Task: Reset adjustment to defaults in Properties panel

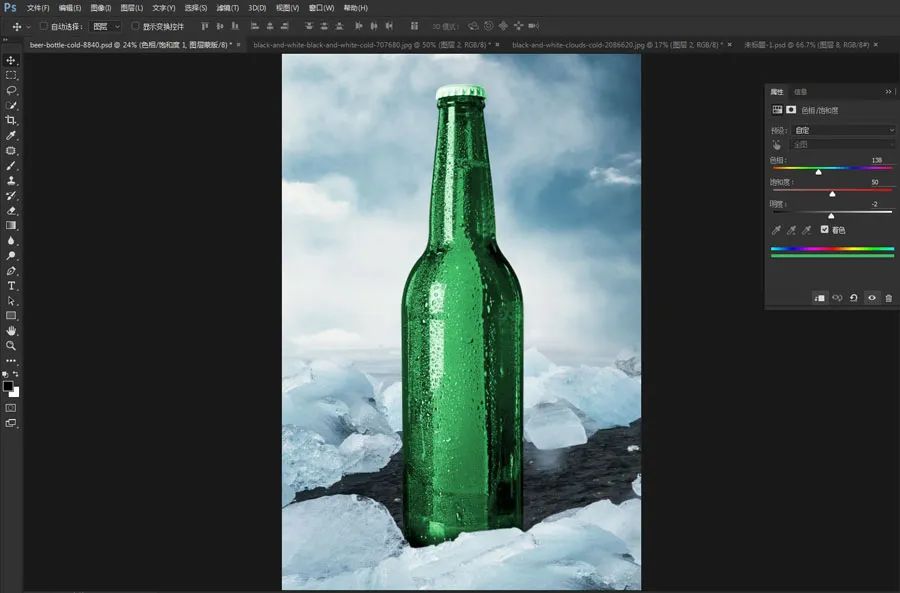Action: (854, 298)
